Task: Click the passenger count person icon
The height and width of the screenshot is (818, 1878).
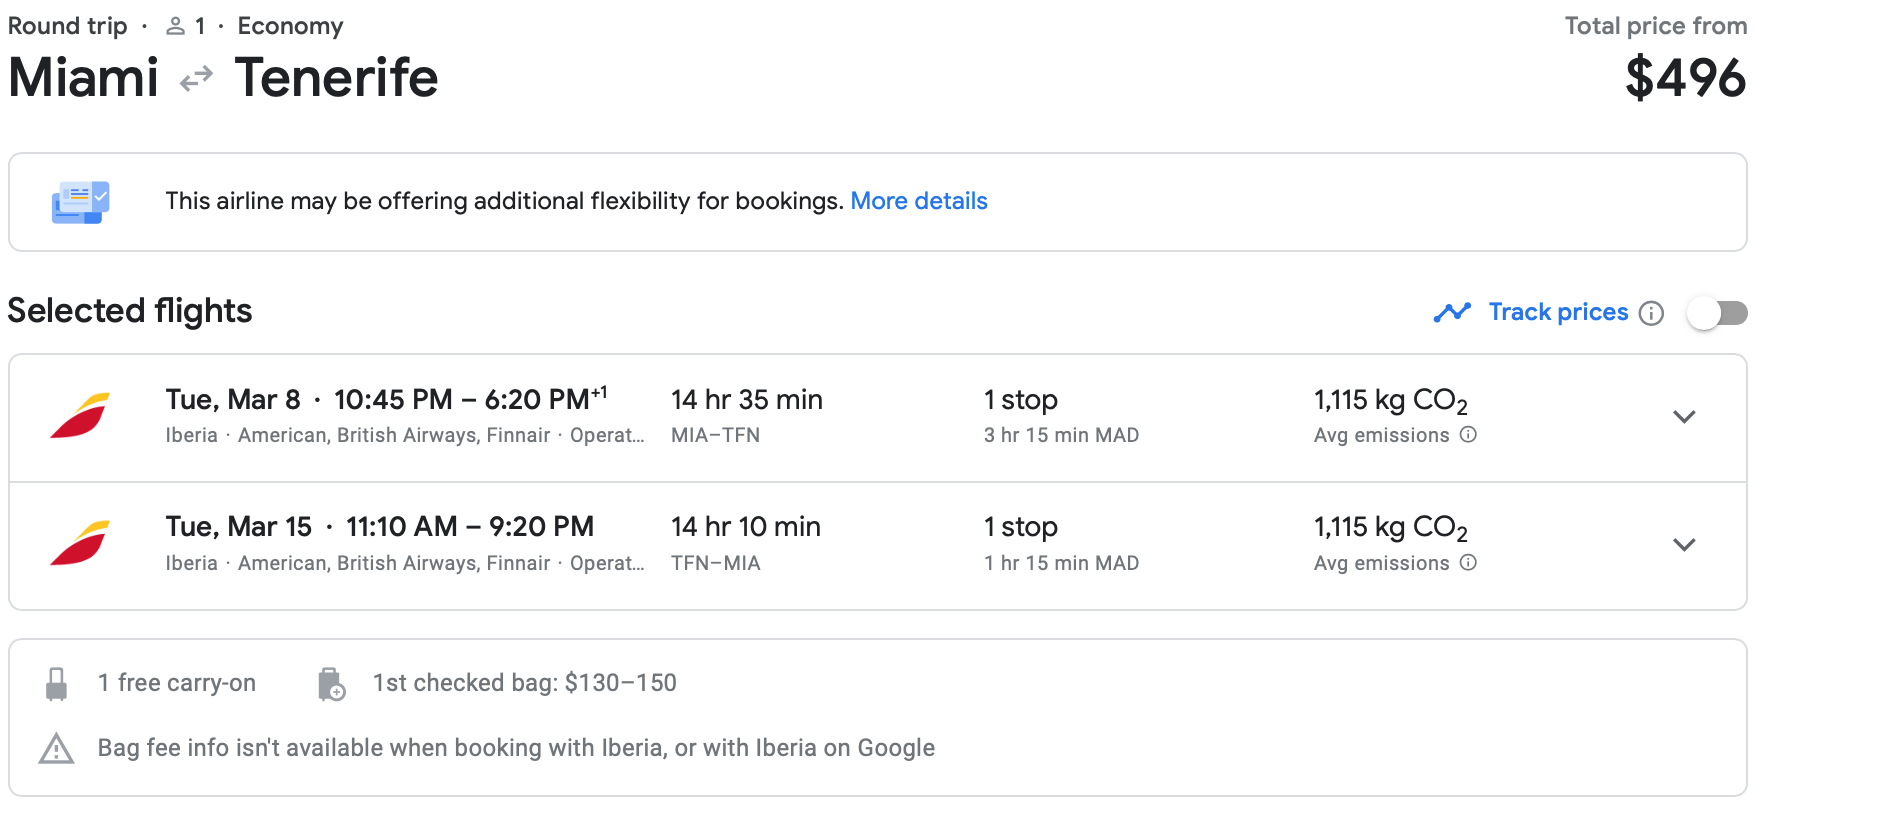Action: click(176, 26)
